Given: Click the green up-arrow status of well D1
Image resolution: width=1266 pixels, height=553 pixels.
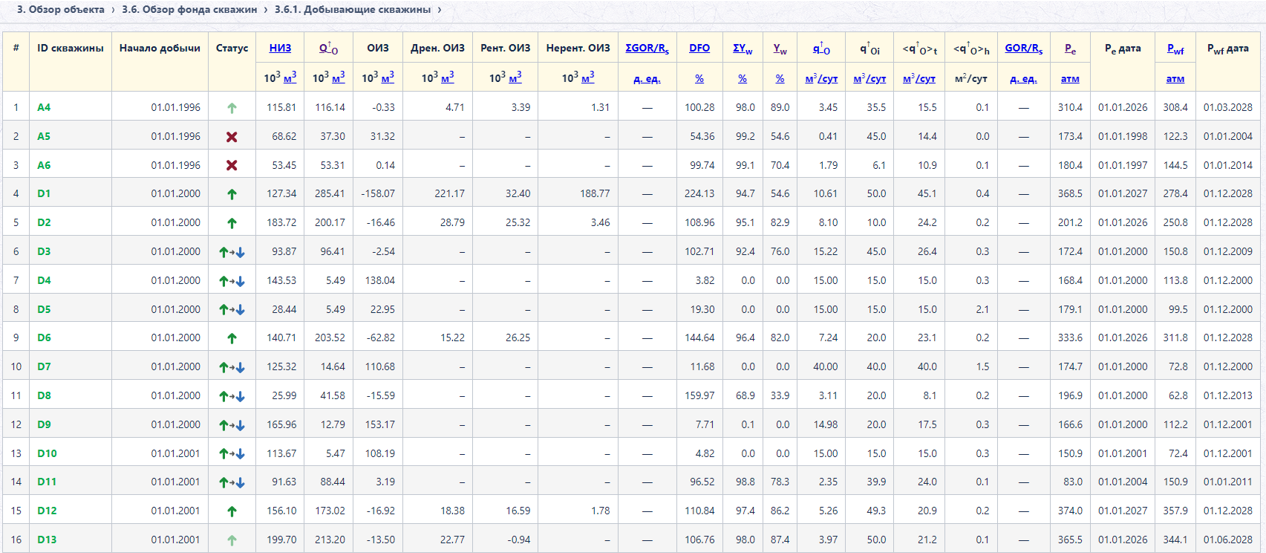Looking at the screenshot, I should [232, 194].
